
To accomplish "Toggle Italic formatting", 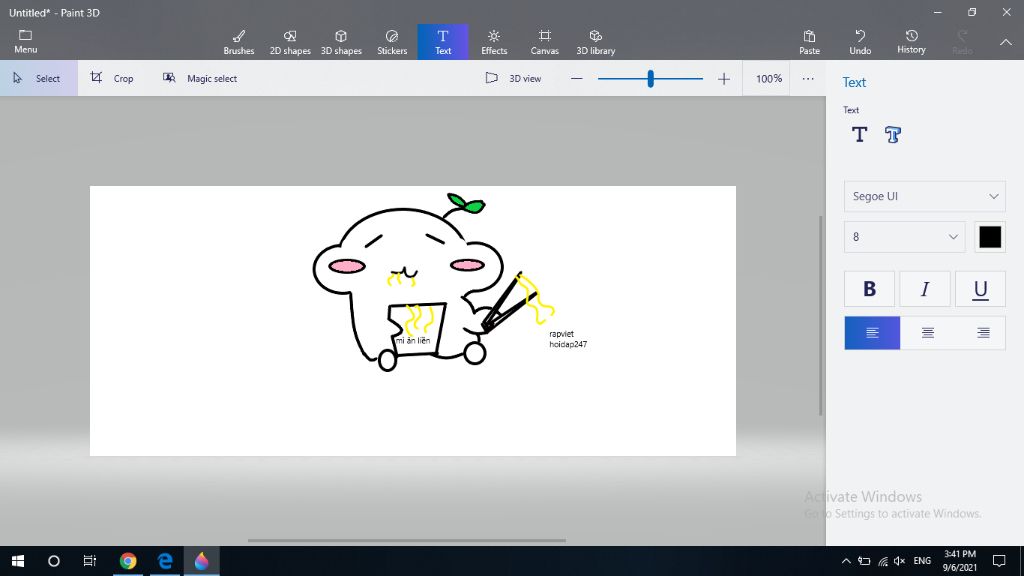I will pyautogui.click(x=925, y=289).
